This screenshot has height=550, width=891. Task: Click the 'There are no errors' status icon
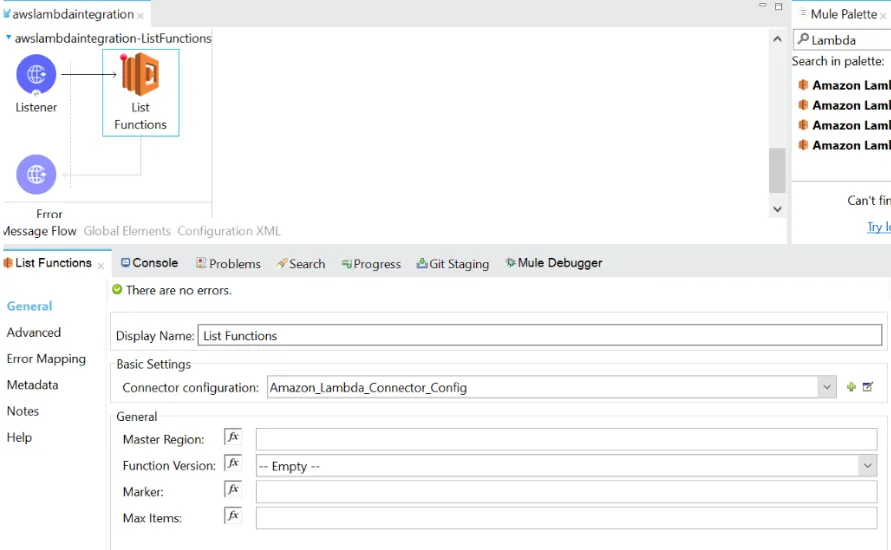(117, 290)
